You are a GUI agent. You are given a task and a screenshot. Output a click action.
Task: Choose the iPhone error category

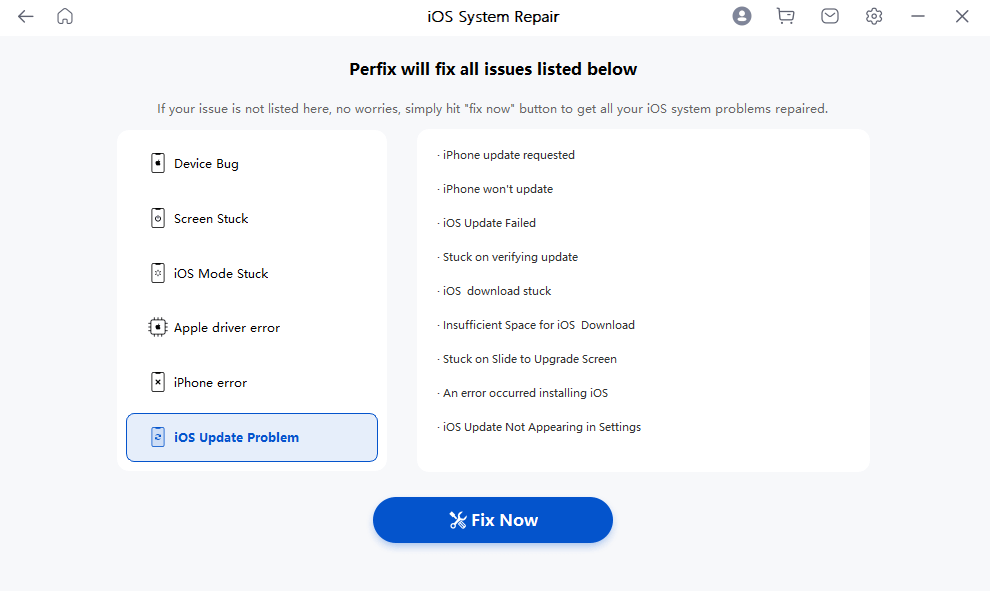point(210,382)
